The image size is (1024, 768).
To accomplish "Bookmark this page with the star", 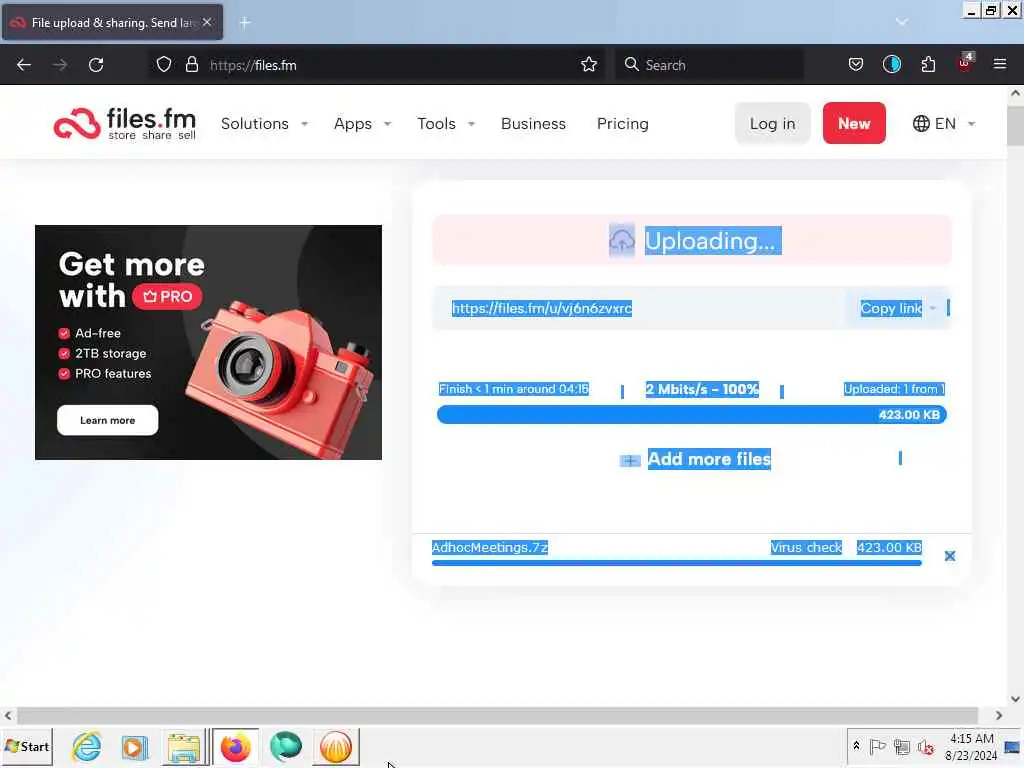I will click(588, 65).
